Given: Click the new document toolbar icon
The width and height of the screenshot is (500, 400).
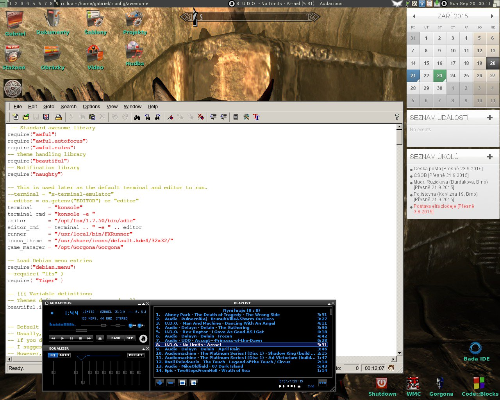Looking at the screenshot, I should pyautogui.click(x=15, y=117).
